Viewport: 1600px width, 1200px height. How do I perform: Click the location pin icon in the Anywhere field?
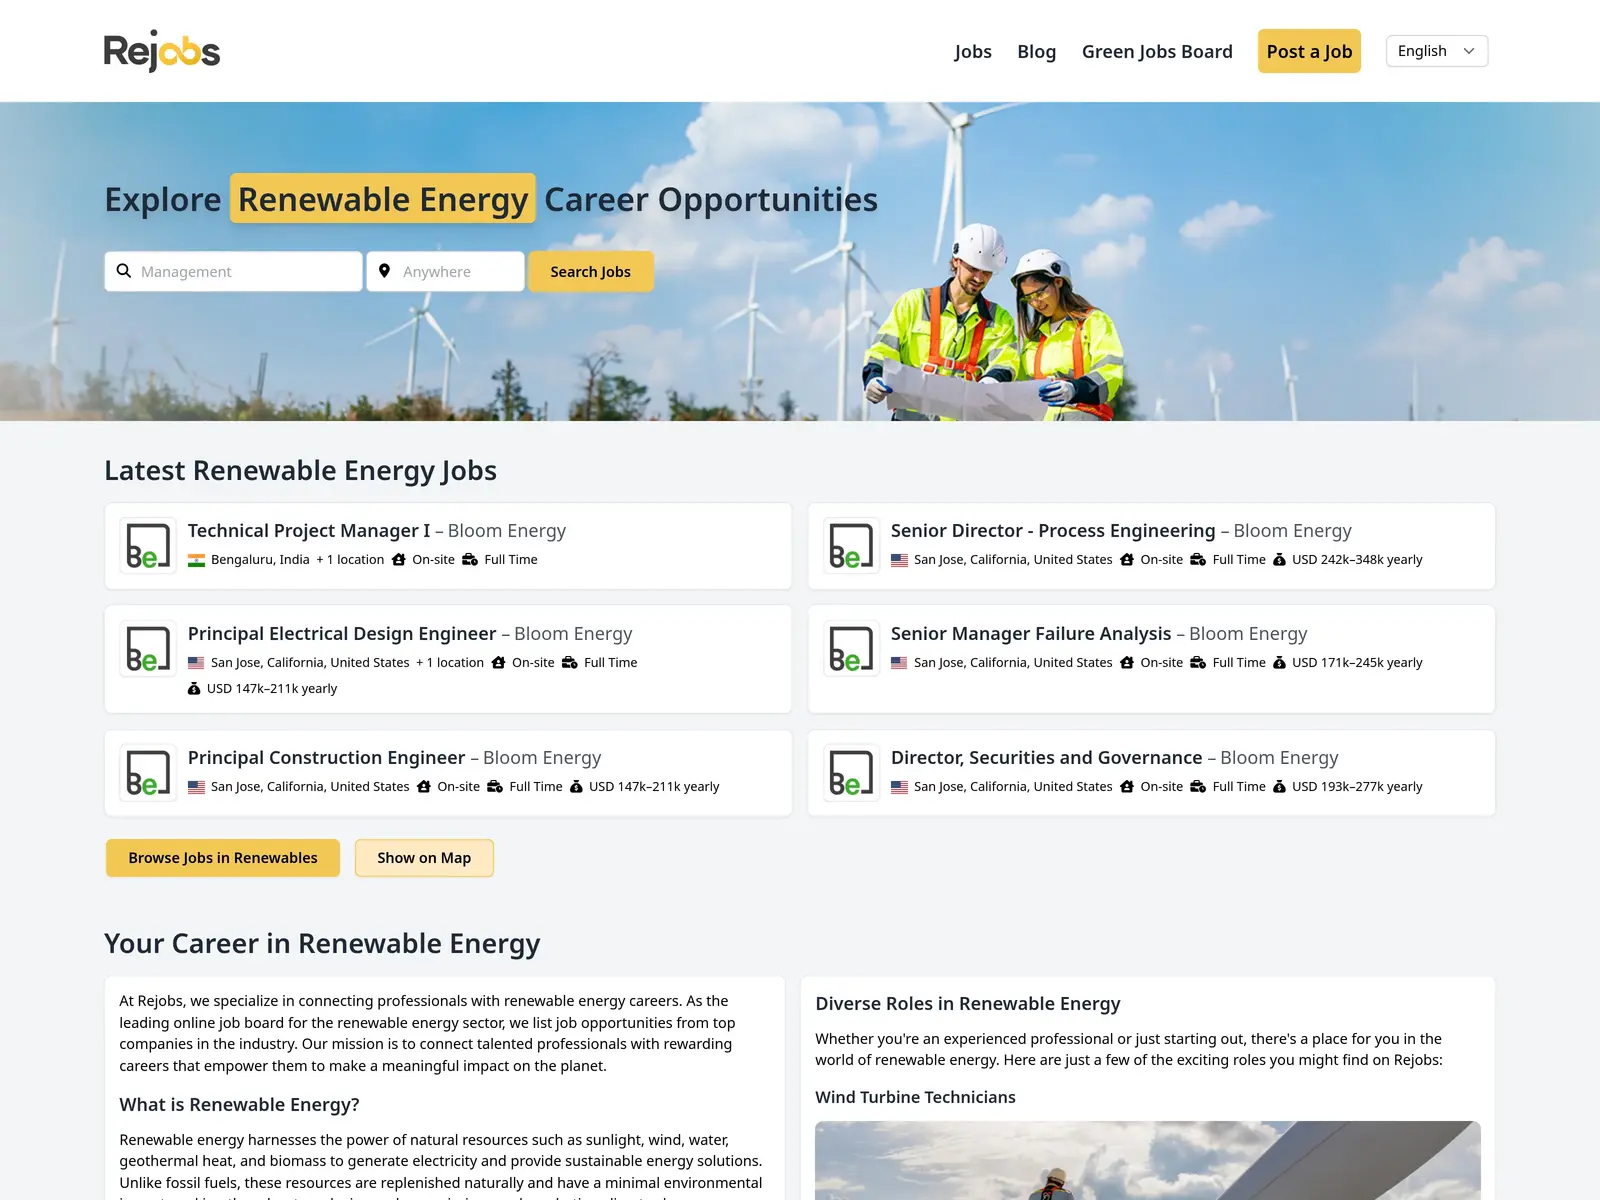pyautogui.click(x=385, y=271)
